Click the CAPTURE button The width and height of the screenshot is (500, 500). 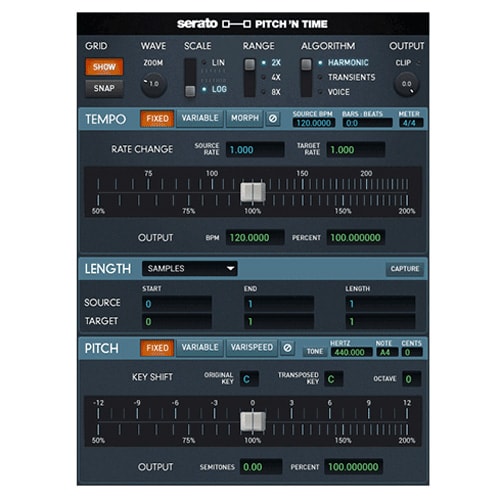tap(405, 269)
